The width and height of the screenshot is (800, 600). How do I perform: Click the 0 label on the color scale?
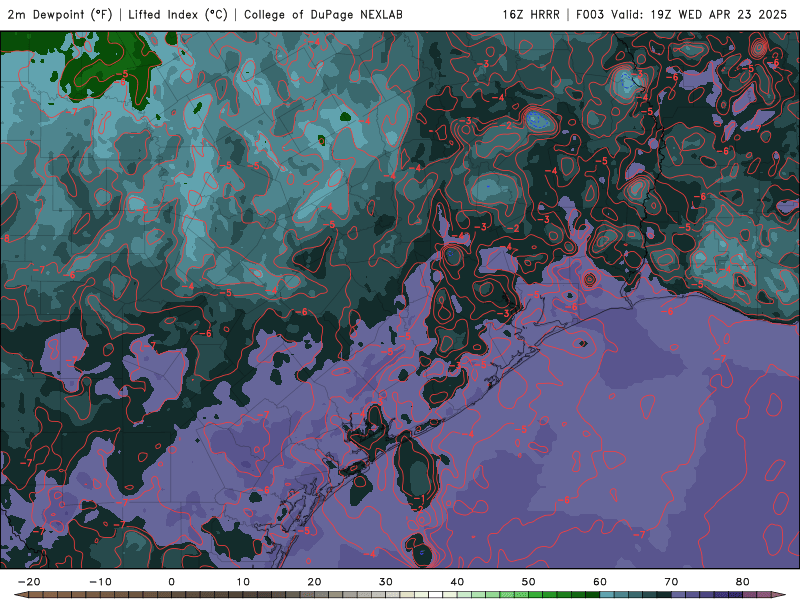[171, 582]
